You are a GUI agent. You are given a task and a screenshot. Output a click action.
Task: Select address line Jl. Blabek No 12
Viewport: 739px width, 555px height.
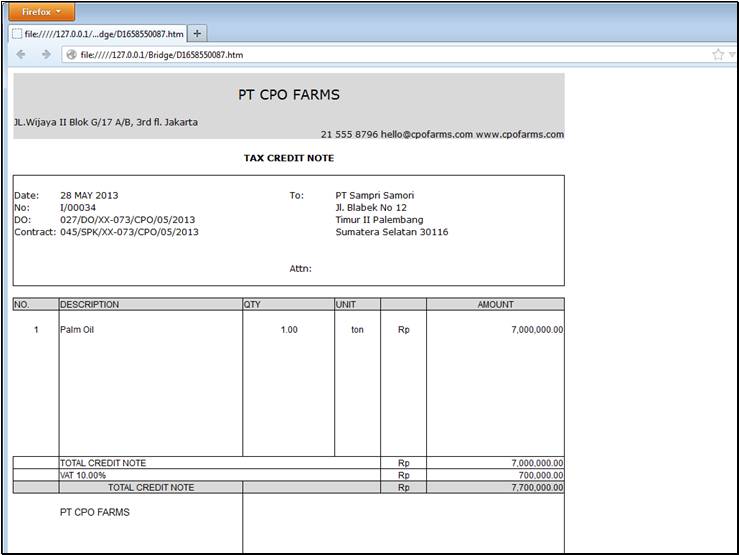371,207
